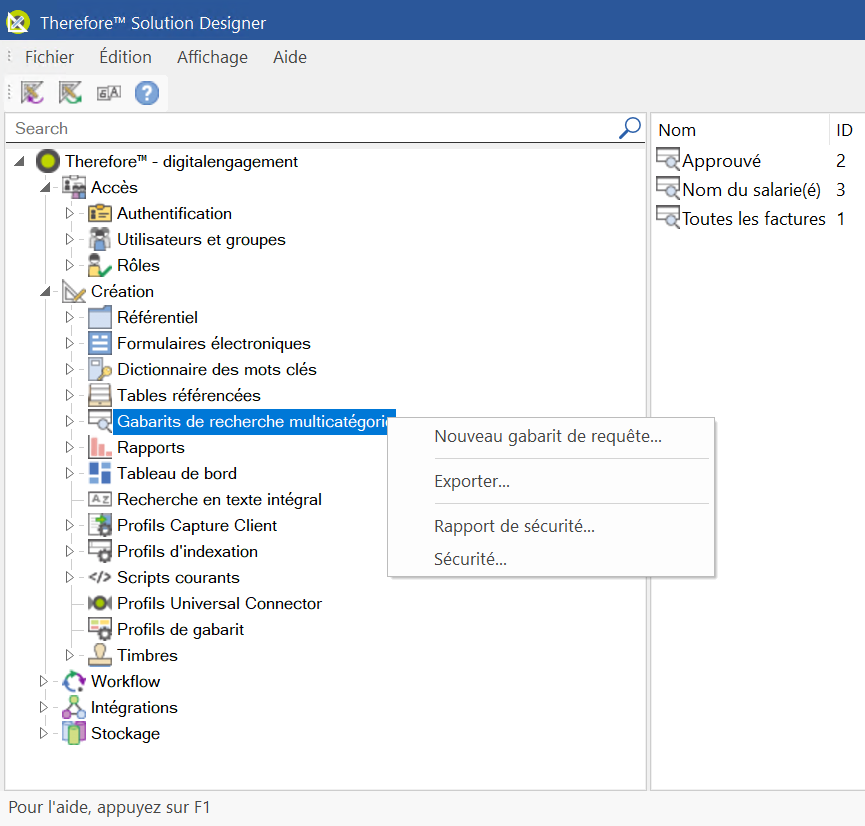Click in the Search input field
The image size is (865, 826).
(312, 128)
